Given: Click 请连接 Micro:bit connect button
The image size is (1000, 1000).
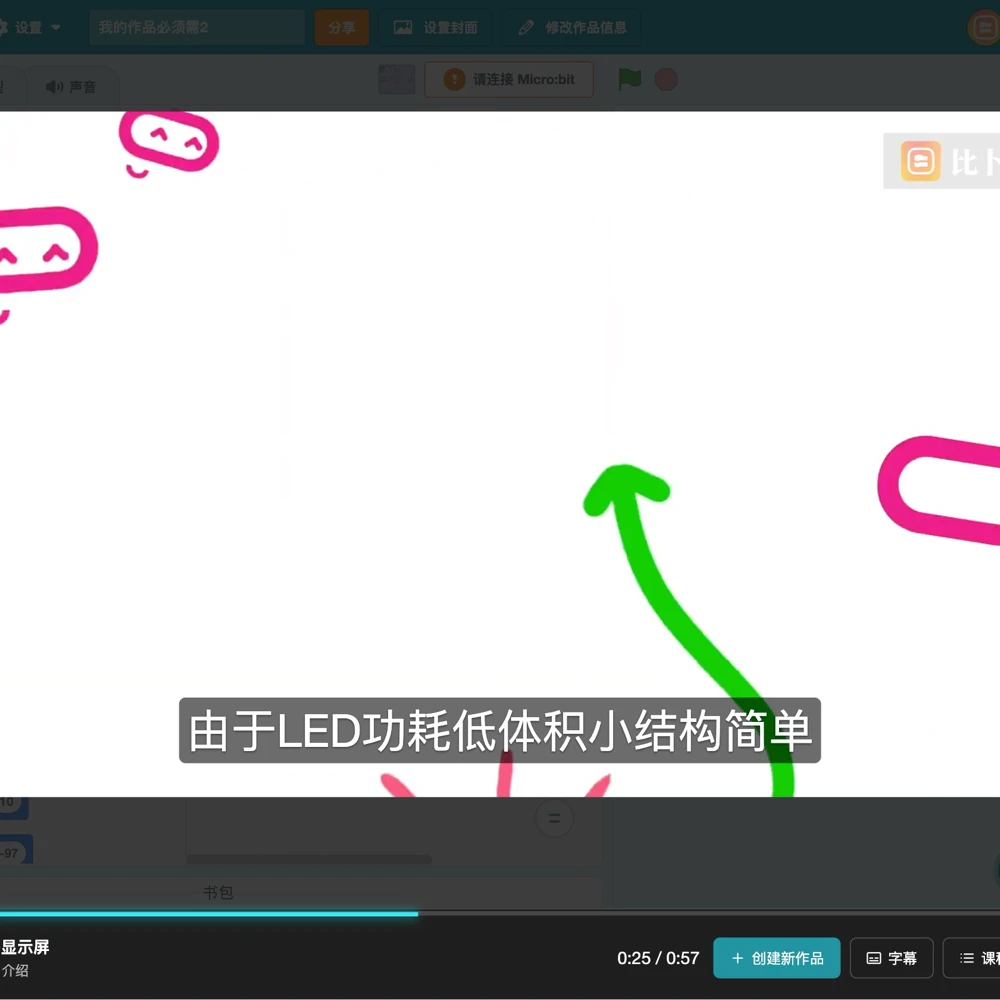Looking at the screenshot, I should (x=509, y=80).
